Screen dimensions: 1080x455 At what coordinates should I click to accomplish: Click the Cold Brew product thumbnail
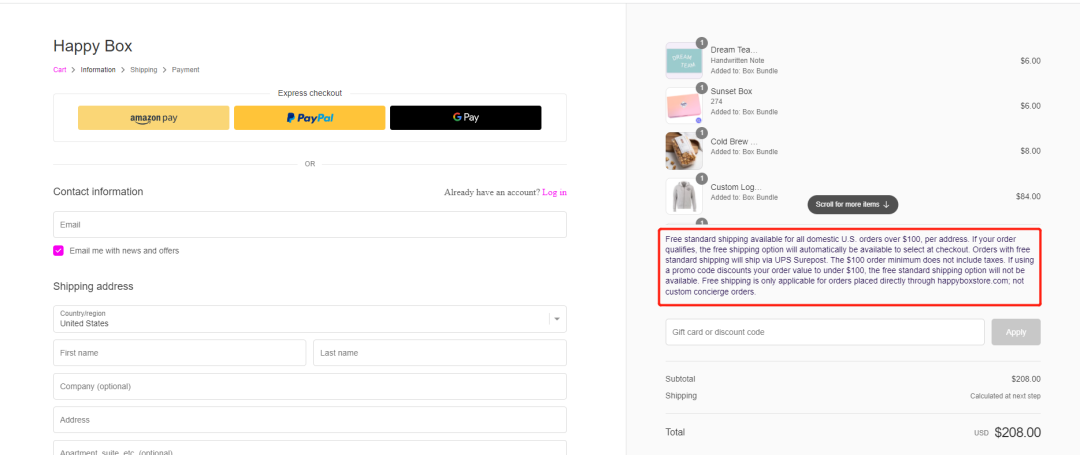coord(684,151)
